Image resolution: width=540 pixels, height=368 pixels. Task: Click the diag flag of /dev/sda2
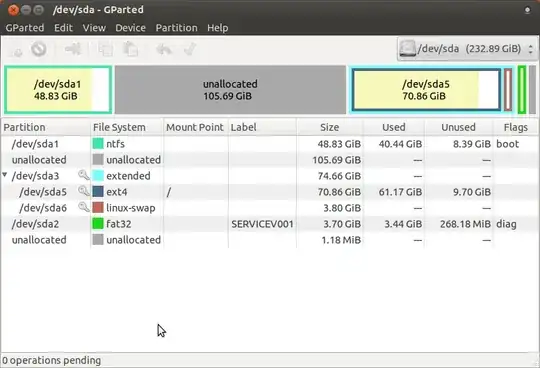[x=506, y=224]
